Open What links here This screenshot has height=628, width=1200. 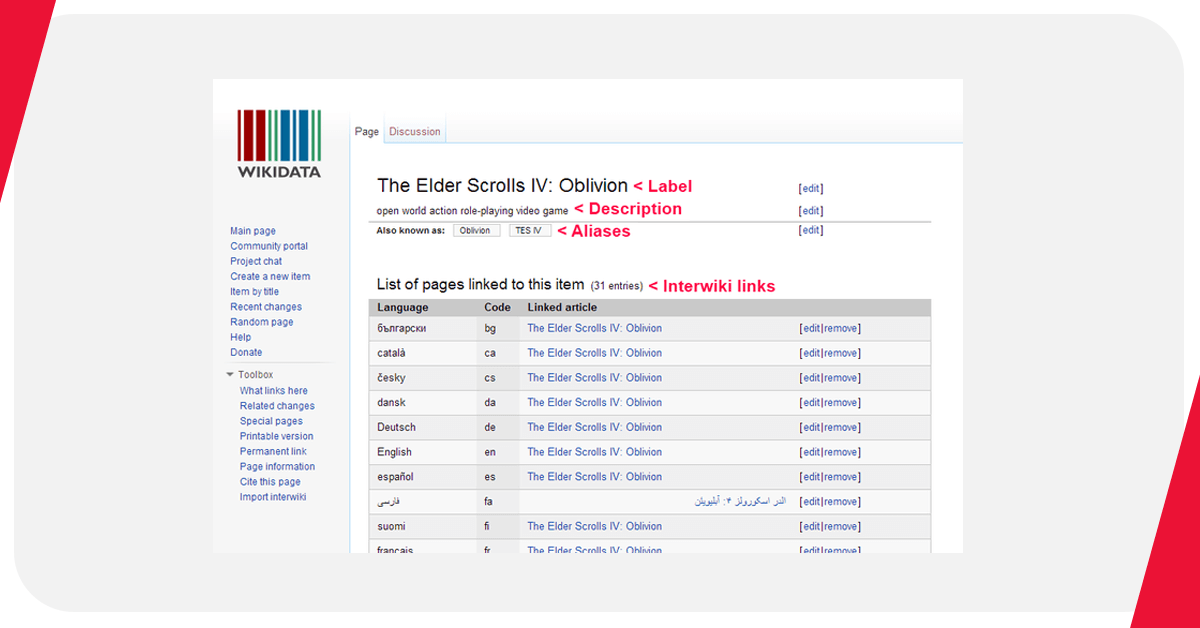[x=274, y=391]
